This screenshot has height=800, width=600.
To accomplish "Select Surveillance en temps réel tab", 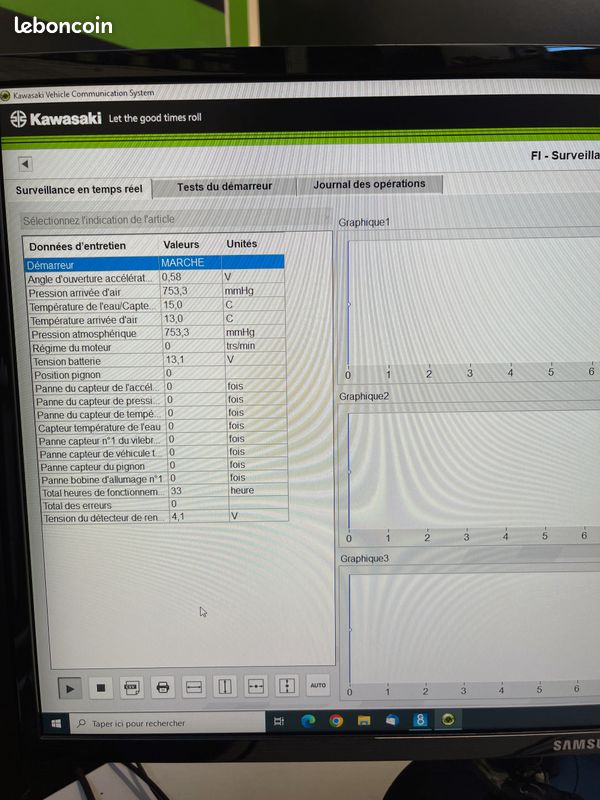I will [x=79, y=189].
